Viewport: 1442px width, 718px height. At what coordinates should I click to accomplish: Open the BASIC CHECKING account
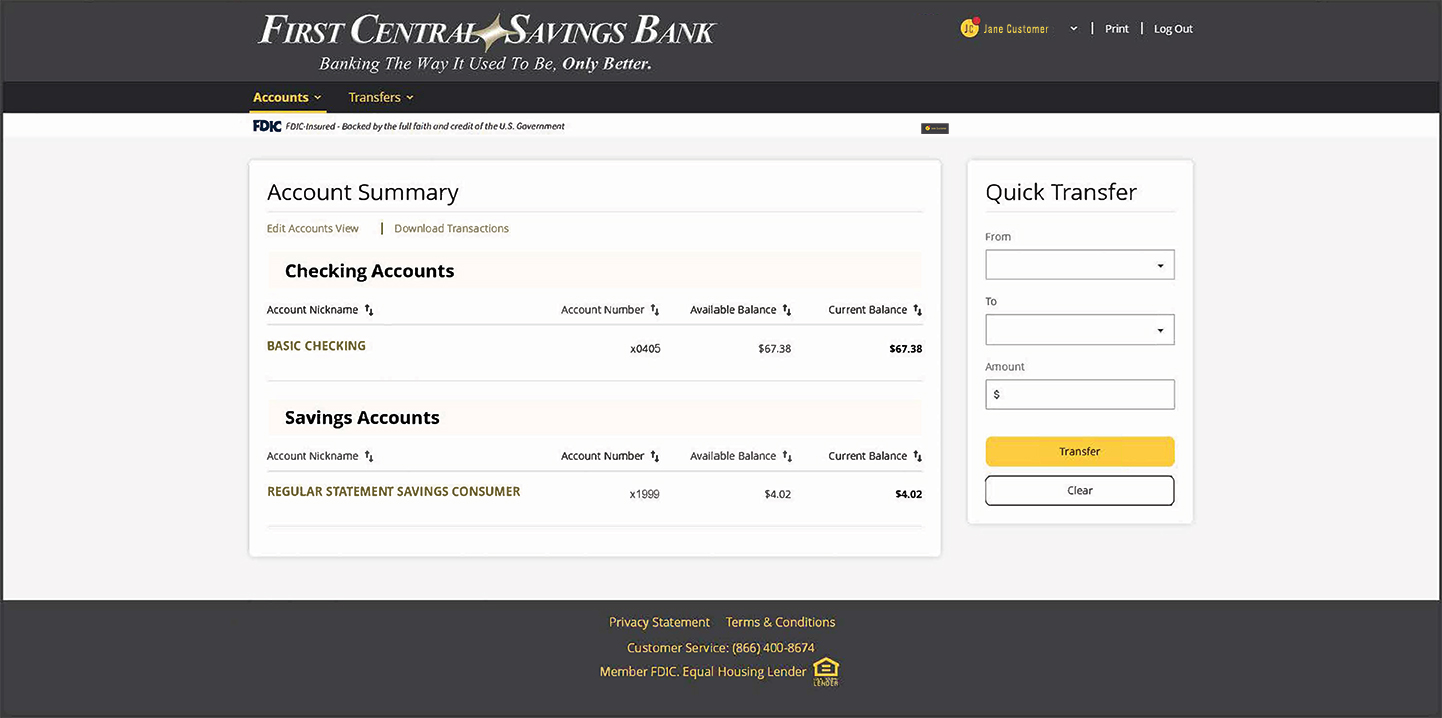tap(316, 346)
